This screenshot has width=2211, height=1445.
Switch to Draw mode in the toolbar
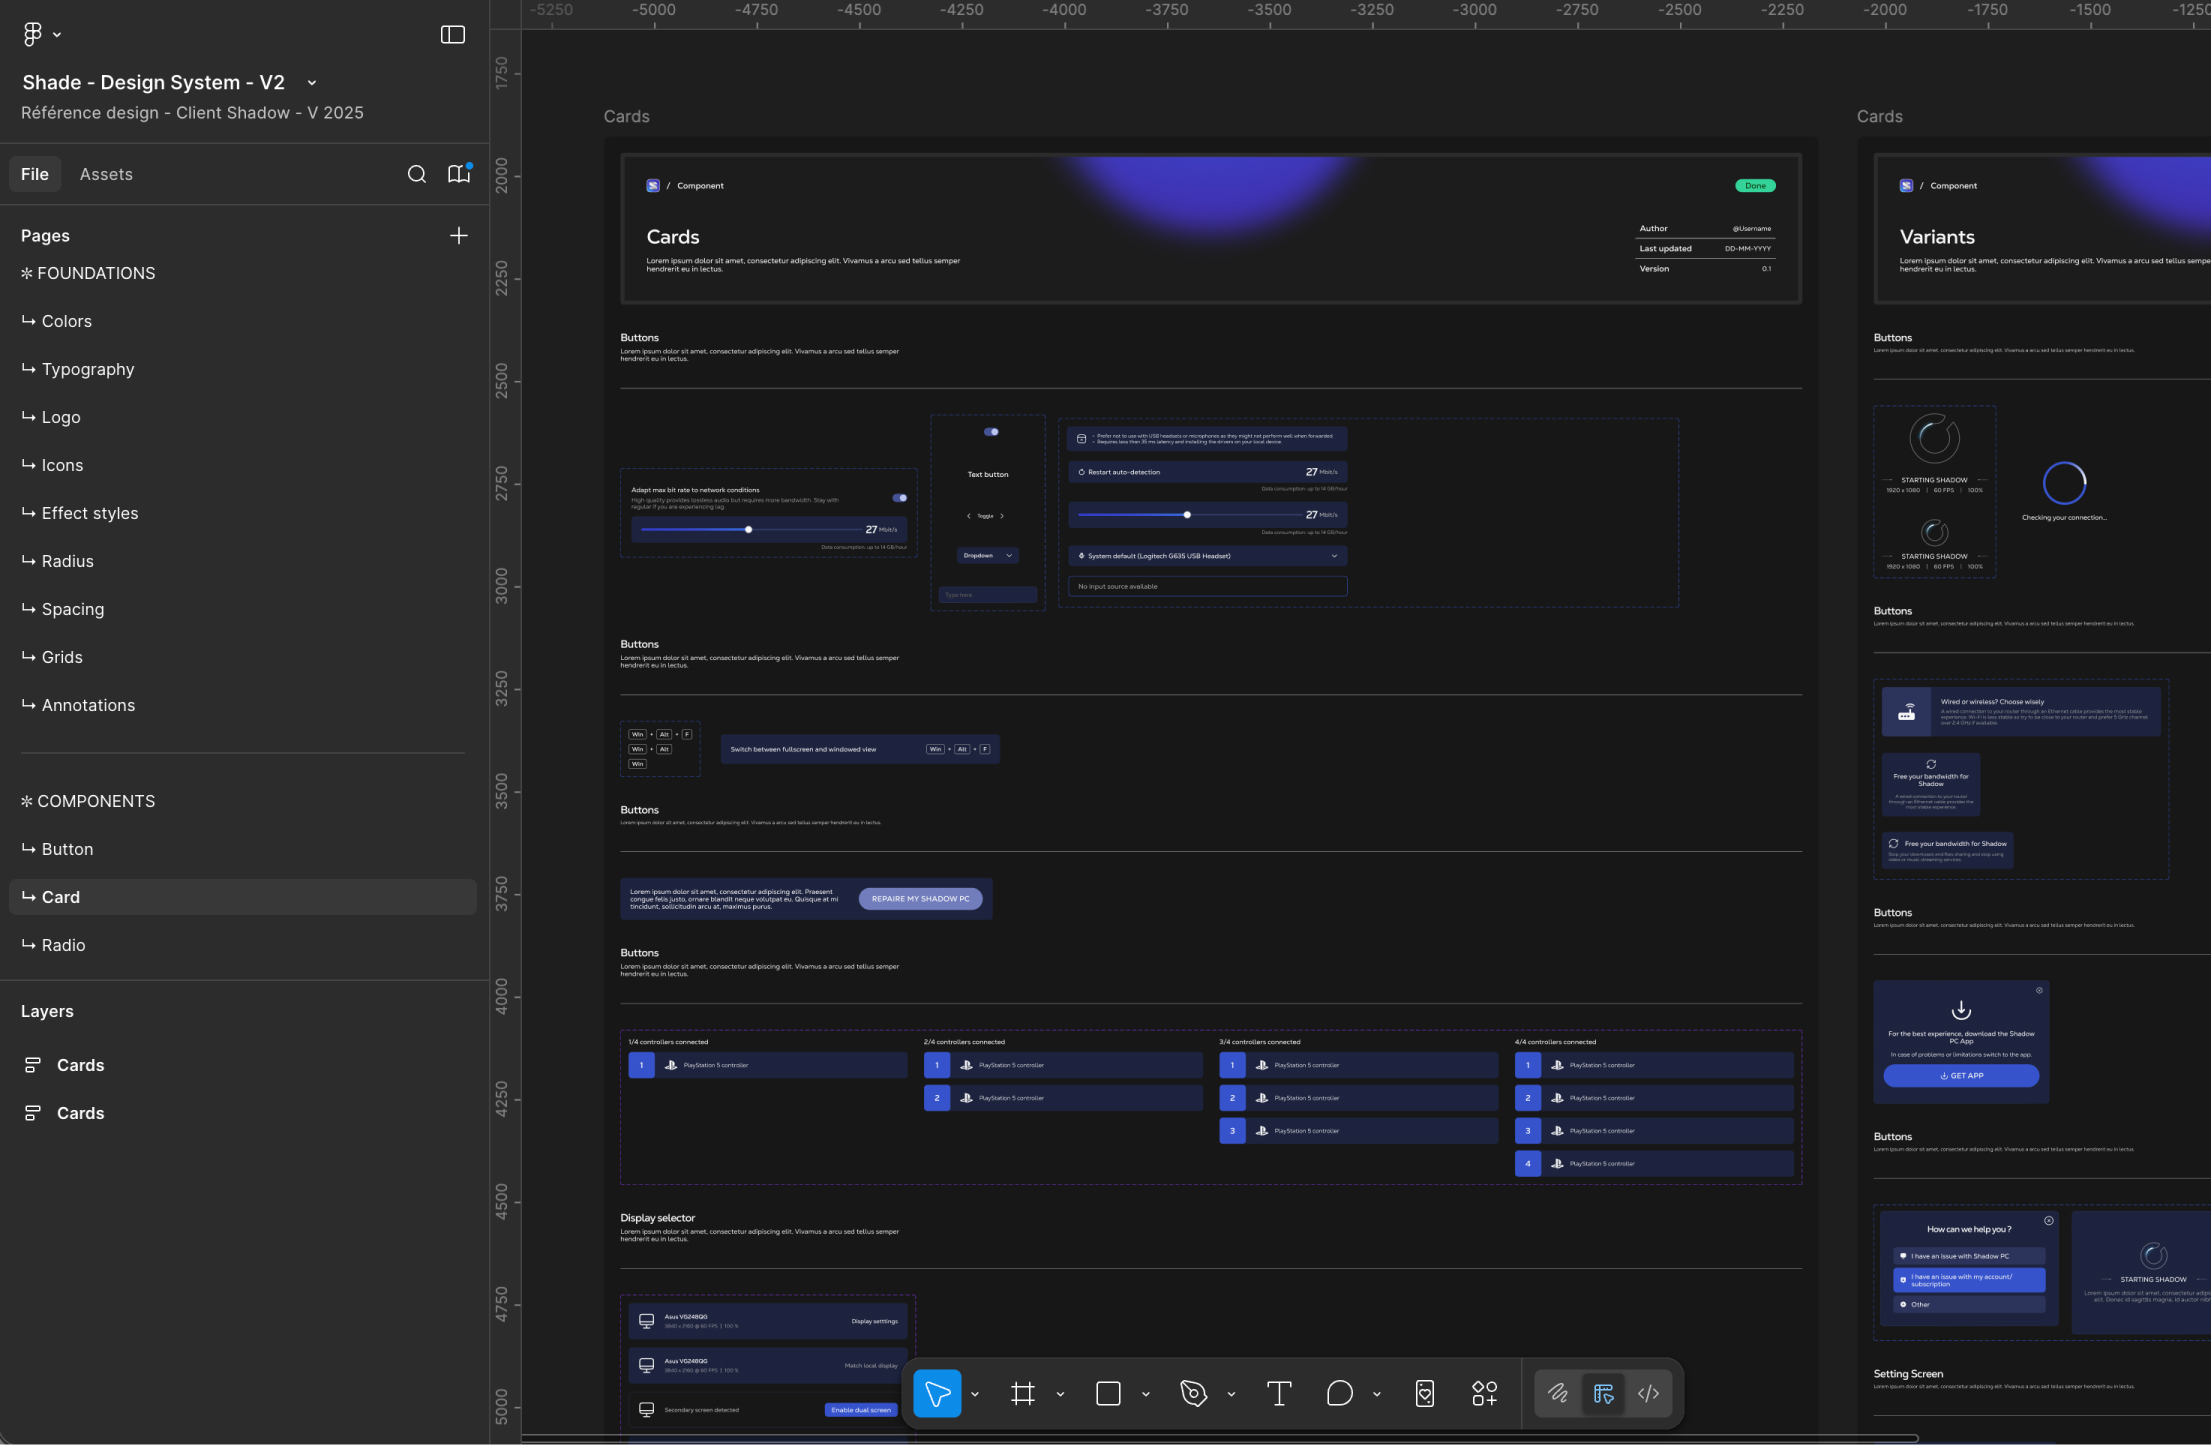(1558, 1393)
